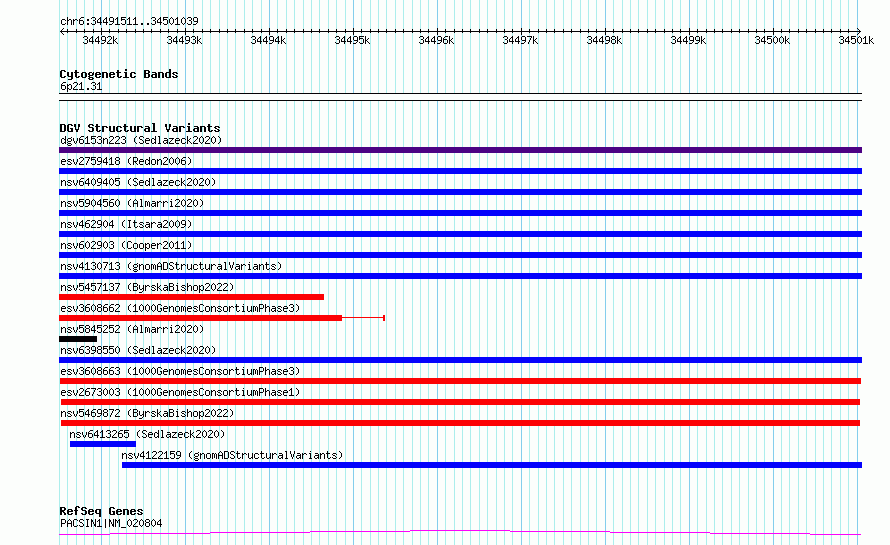Image resolution: width=890 pixels, height=545 pixels.
Task: Select the nsv5469872 (ByrskaBishop2022) label
Action: [x=147, y=413]
